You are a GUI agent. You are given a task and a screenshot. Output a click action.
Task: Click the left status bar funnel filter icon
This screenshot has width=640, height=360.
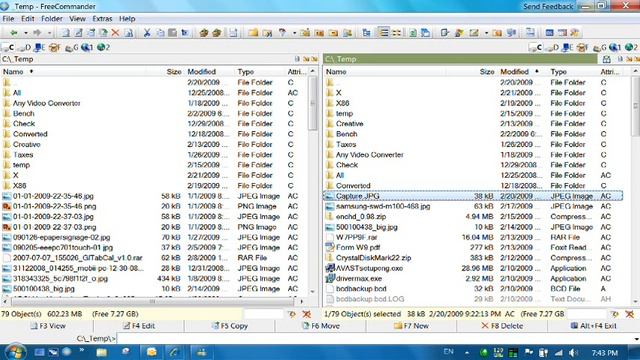292,314
